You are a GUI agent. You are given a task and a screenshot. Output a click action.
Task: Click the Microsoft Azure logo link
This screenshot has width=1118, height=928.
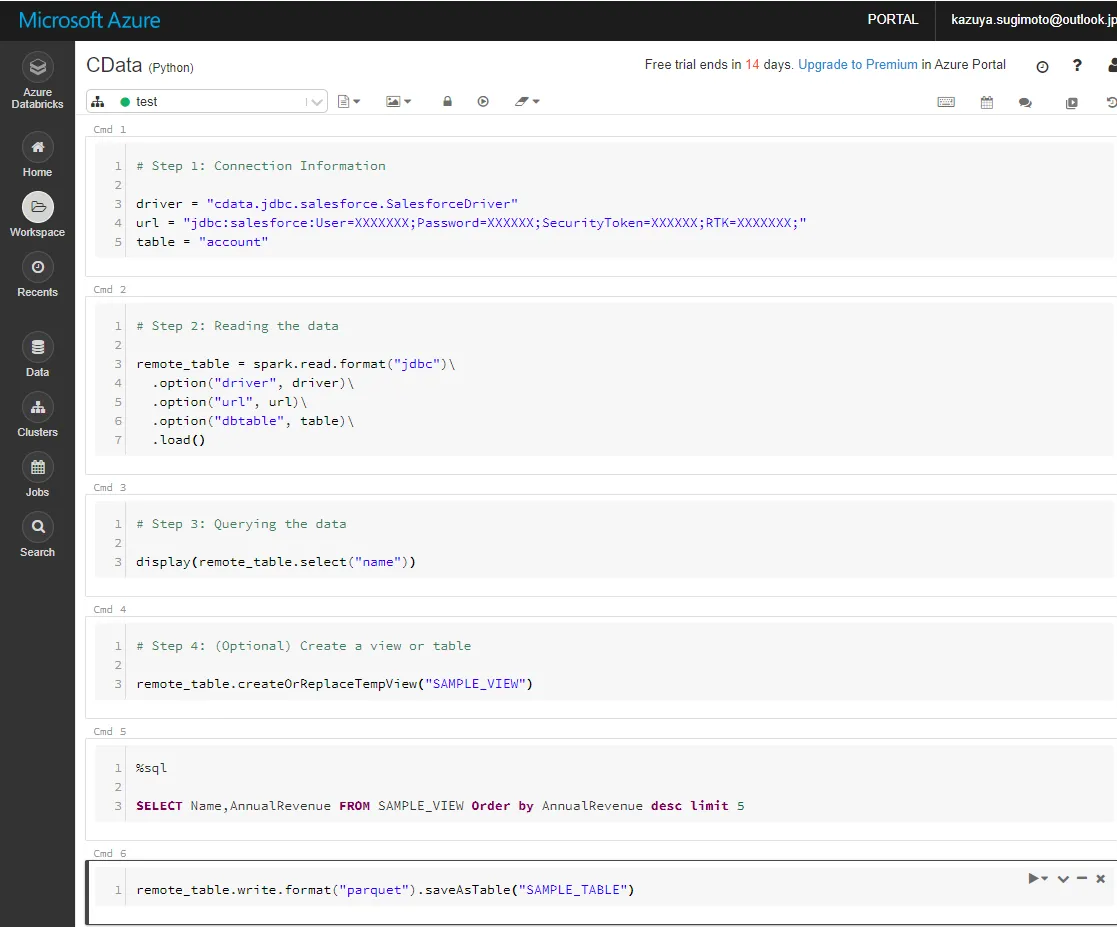(x=90, y=19)
